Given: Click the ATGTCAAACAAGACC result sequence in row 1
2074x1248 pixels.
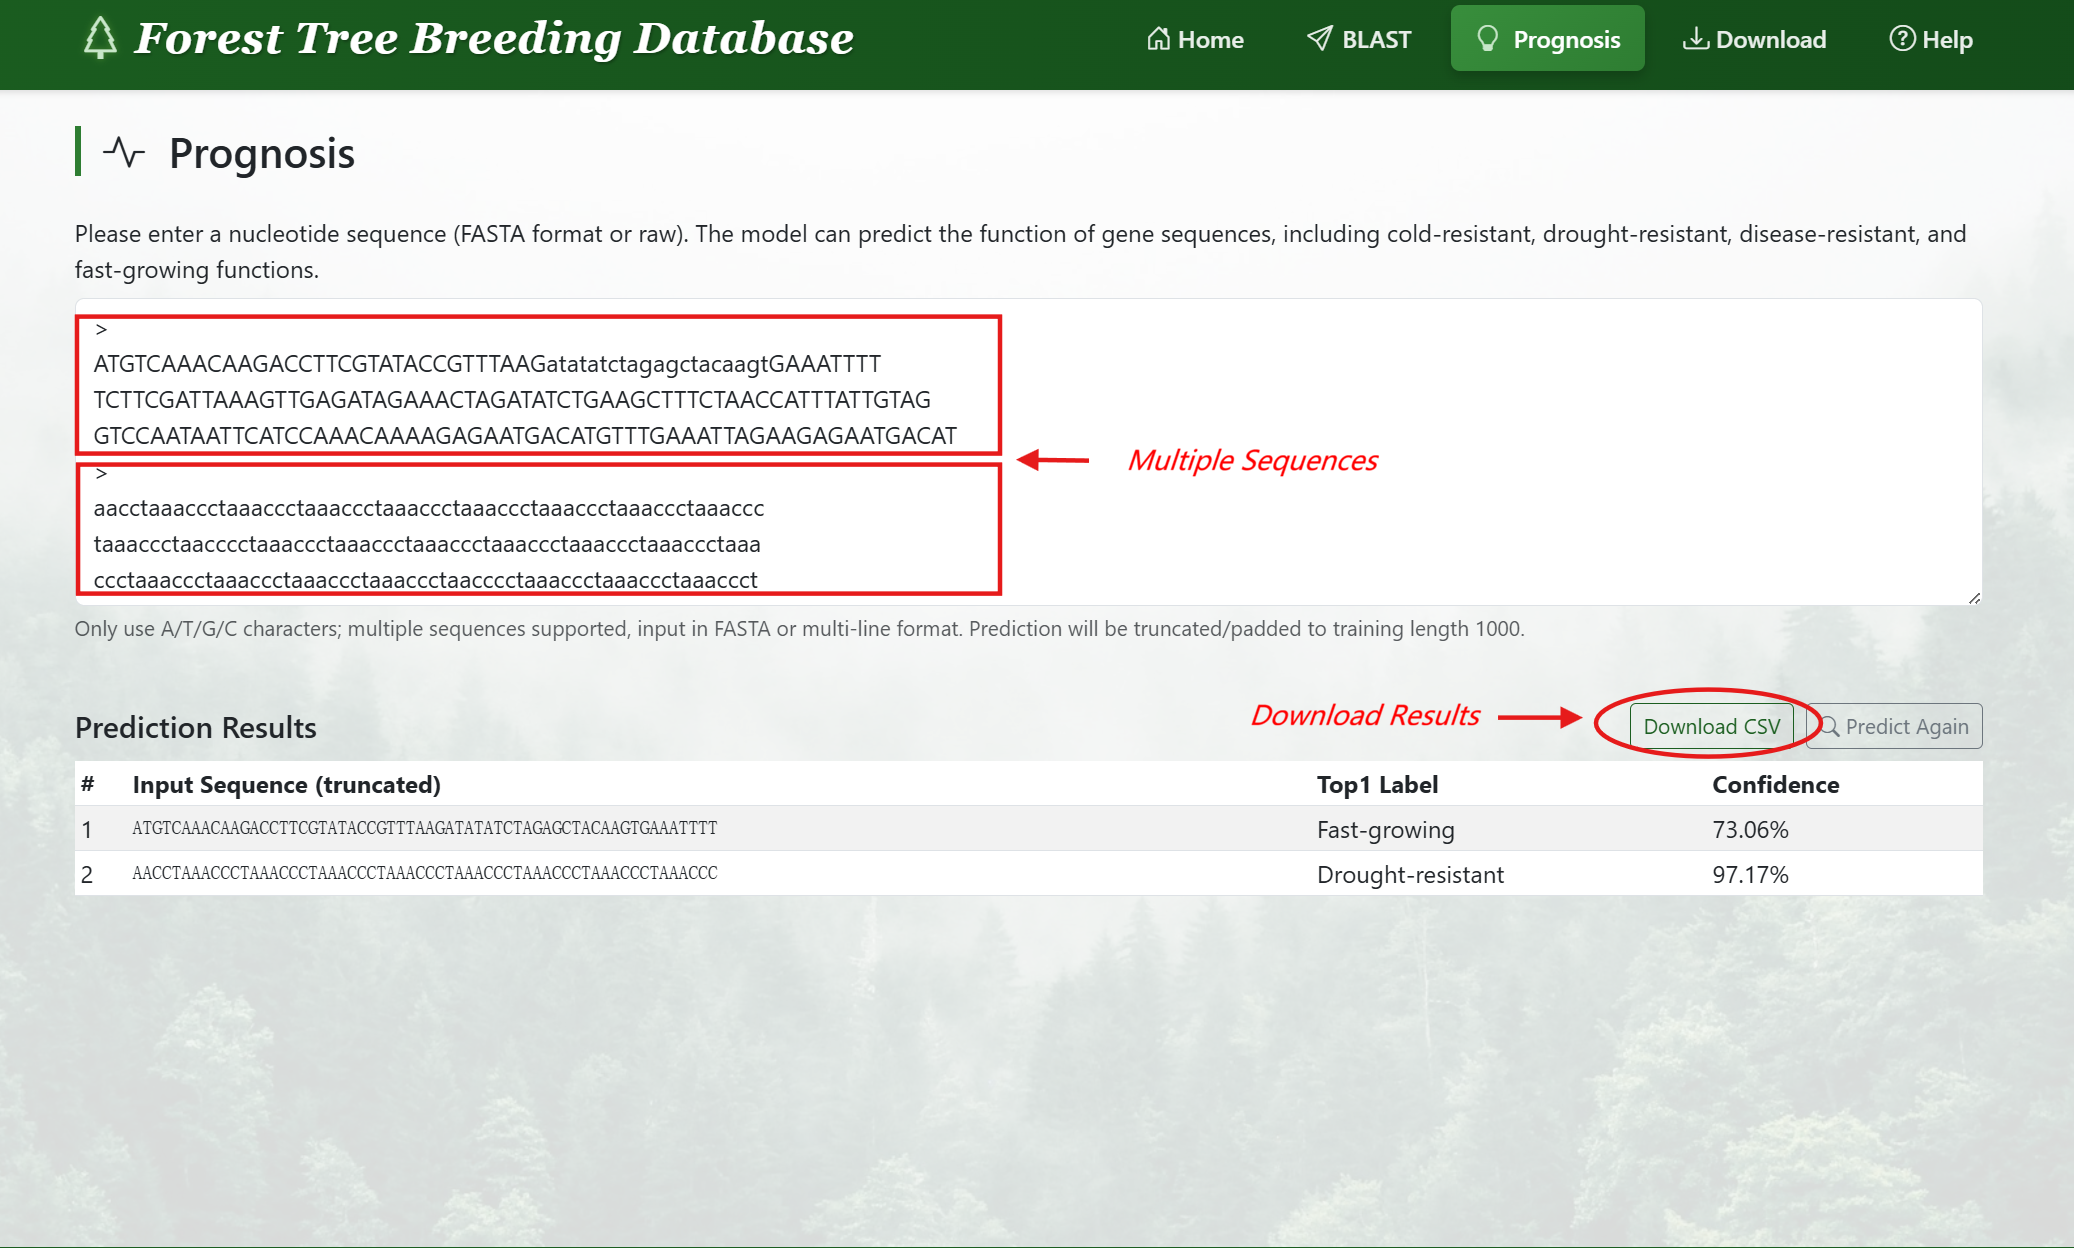Looking at the screenshot, I should (425, 828).
